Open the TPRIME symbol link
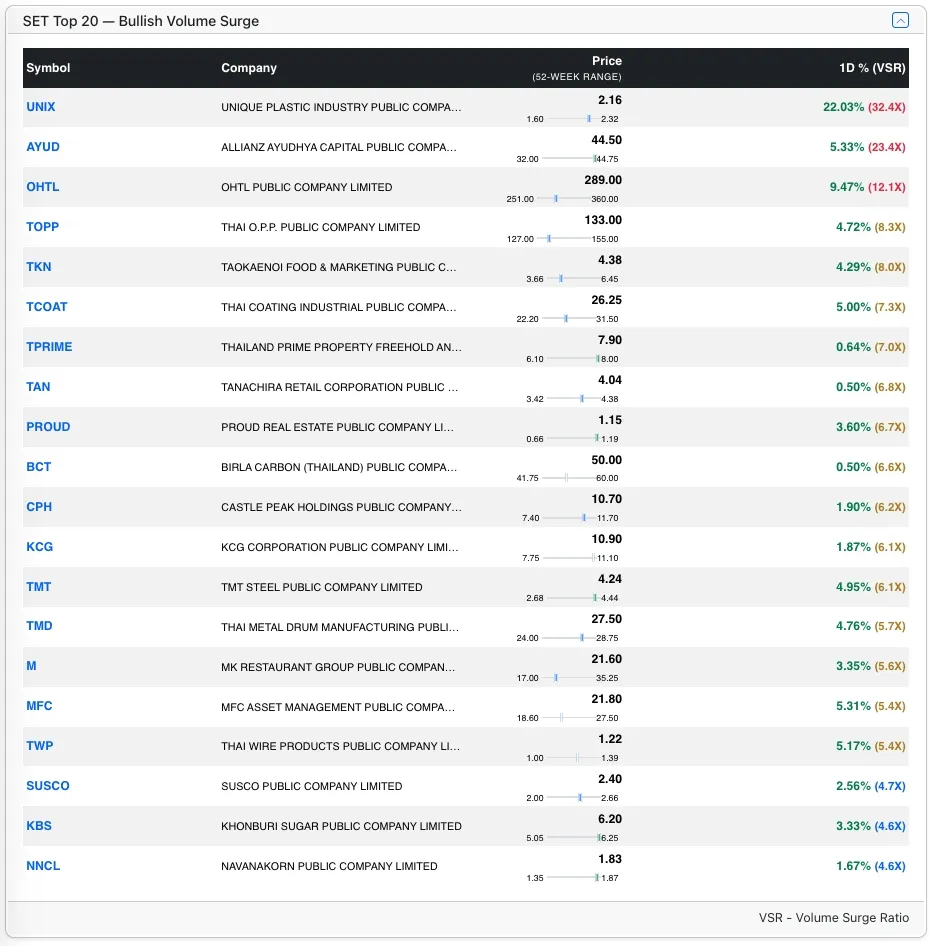 (x=49, y=347)
